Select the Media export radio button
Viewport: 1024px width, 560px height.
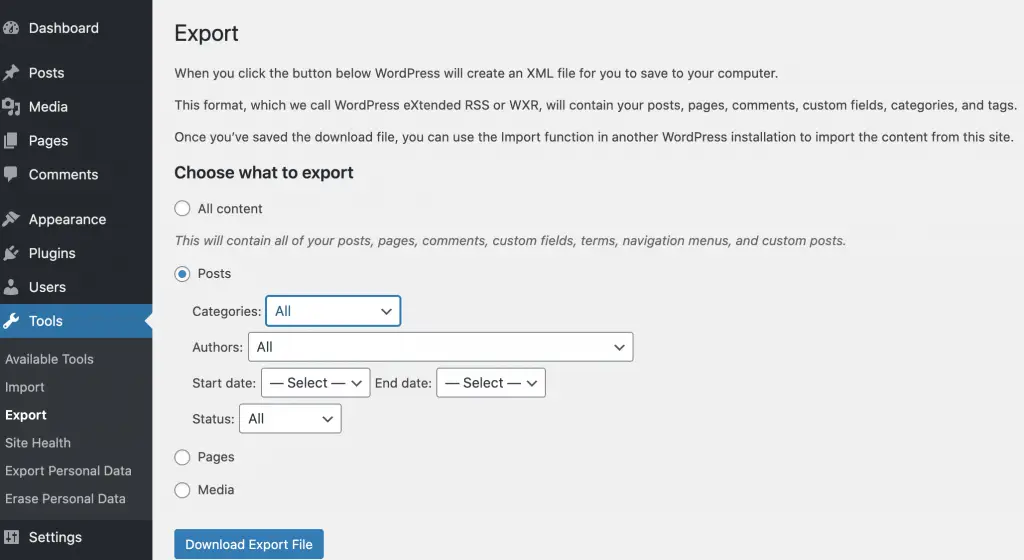(x=182, y=490)
